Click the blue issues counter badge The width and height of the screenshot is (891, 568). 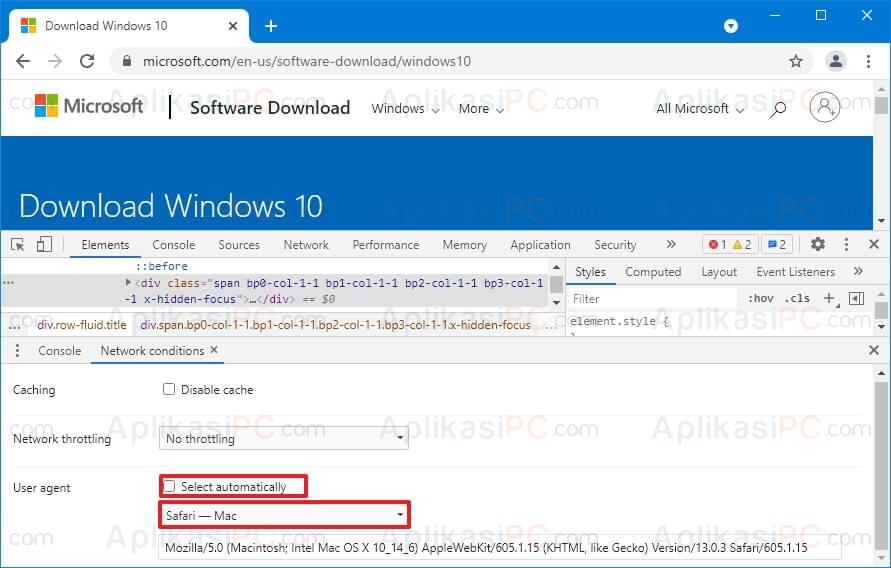[x=777, y=245]
